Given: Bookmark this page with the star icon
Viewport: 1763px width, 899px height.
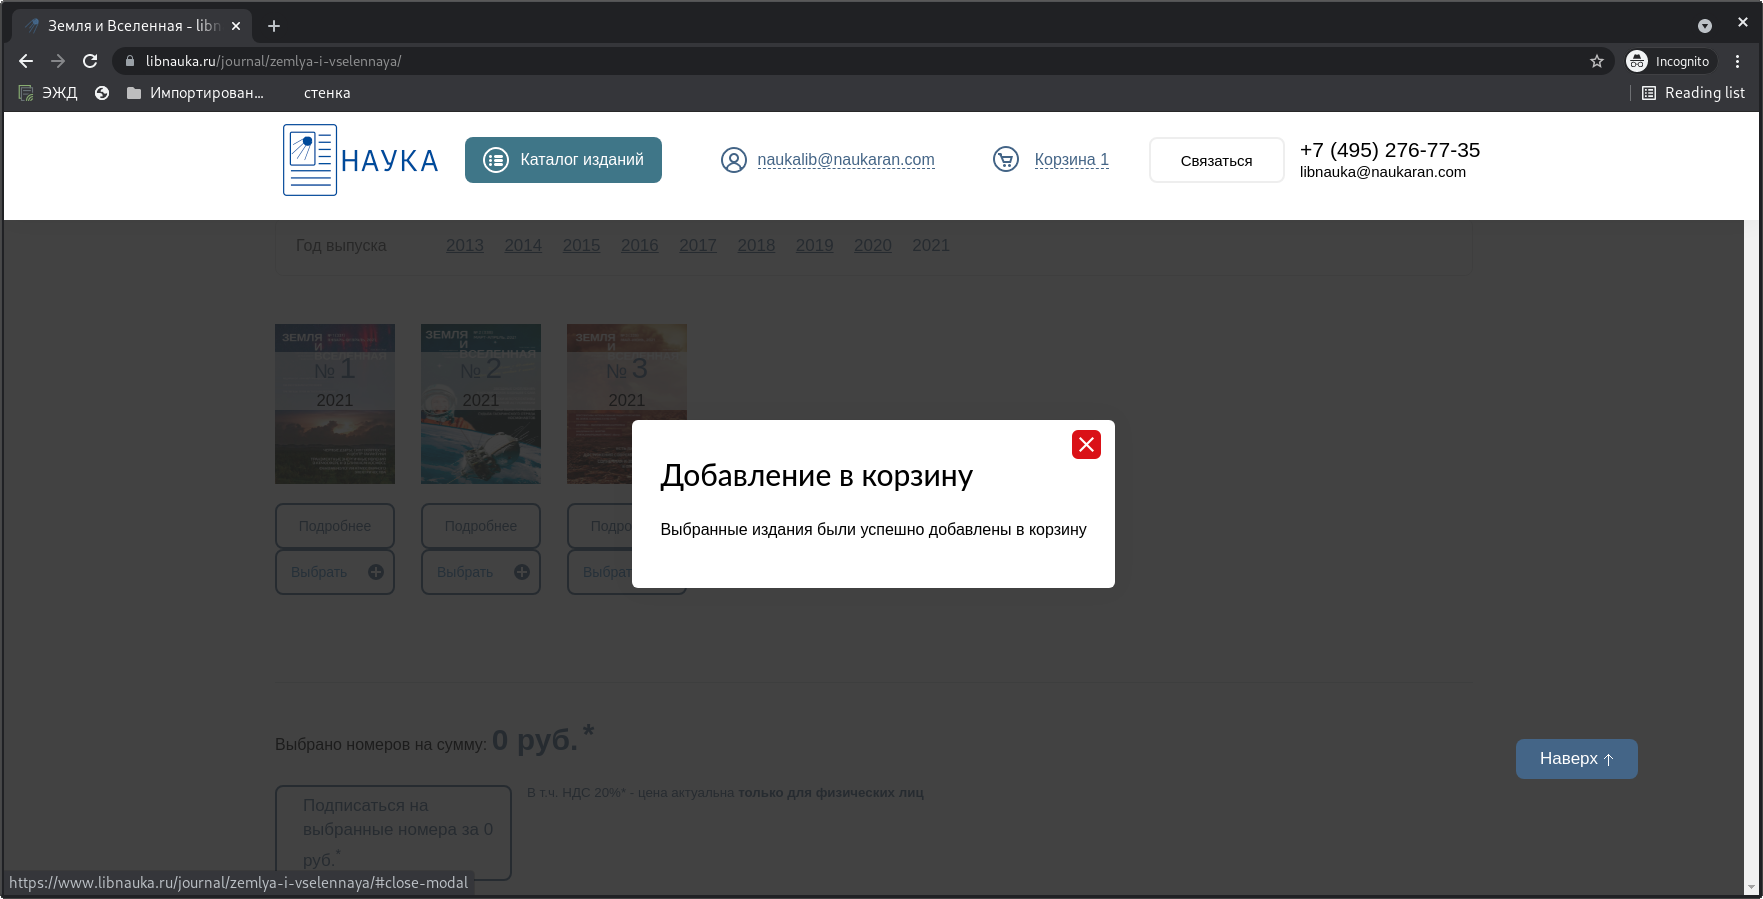Looking at the screenshot, I should (x=1597, y=61).
